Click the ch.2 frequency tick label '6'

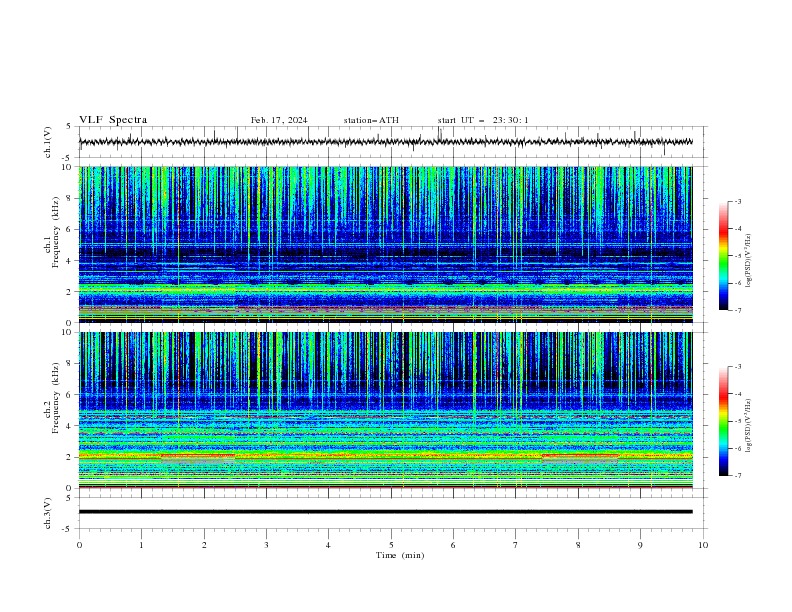pyautogui.click(x=69, y=394)
